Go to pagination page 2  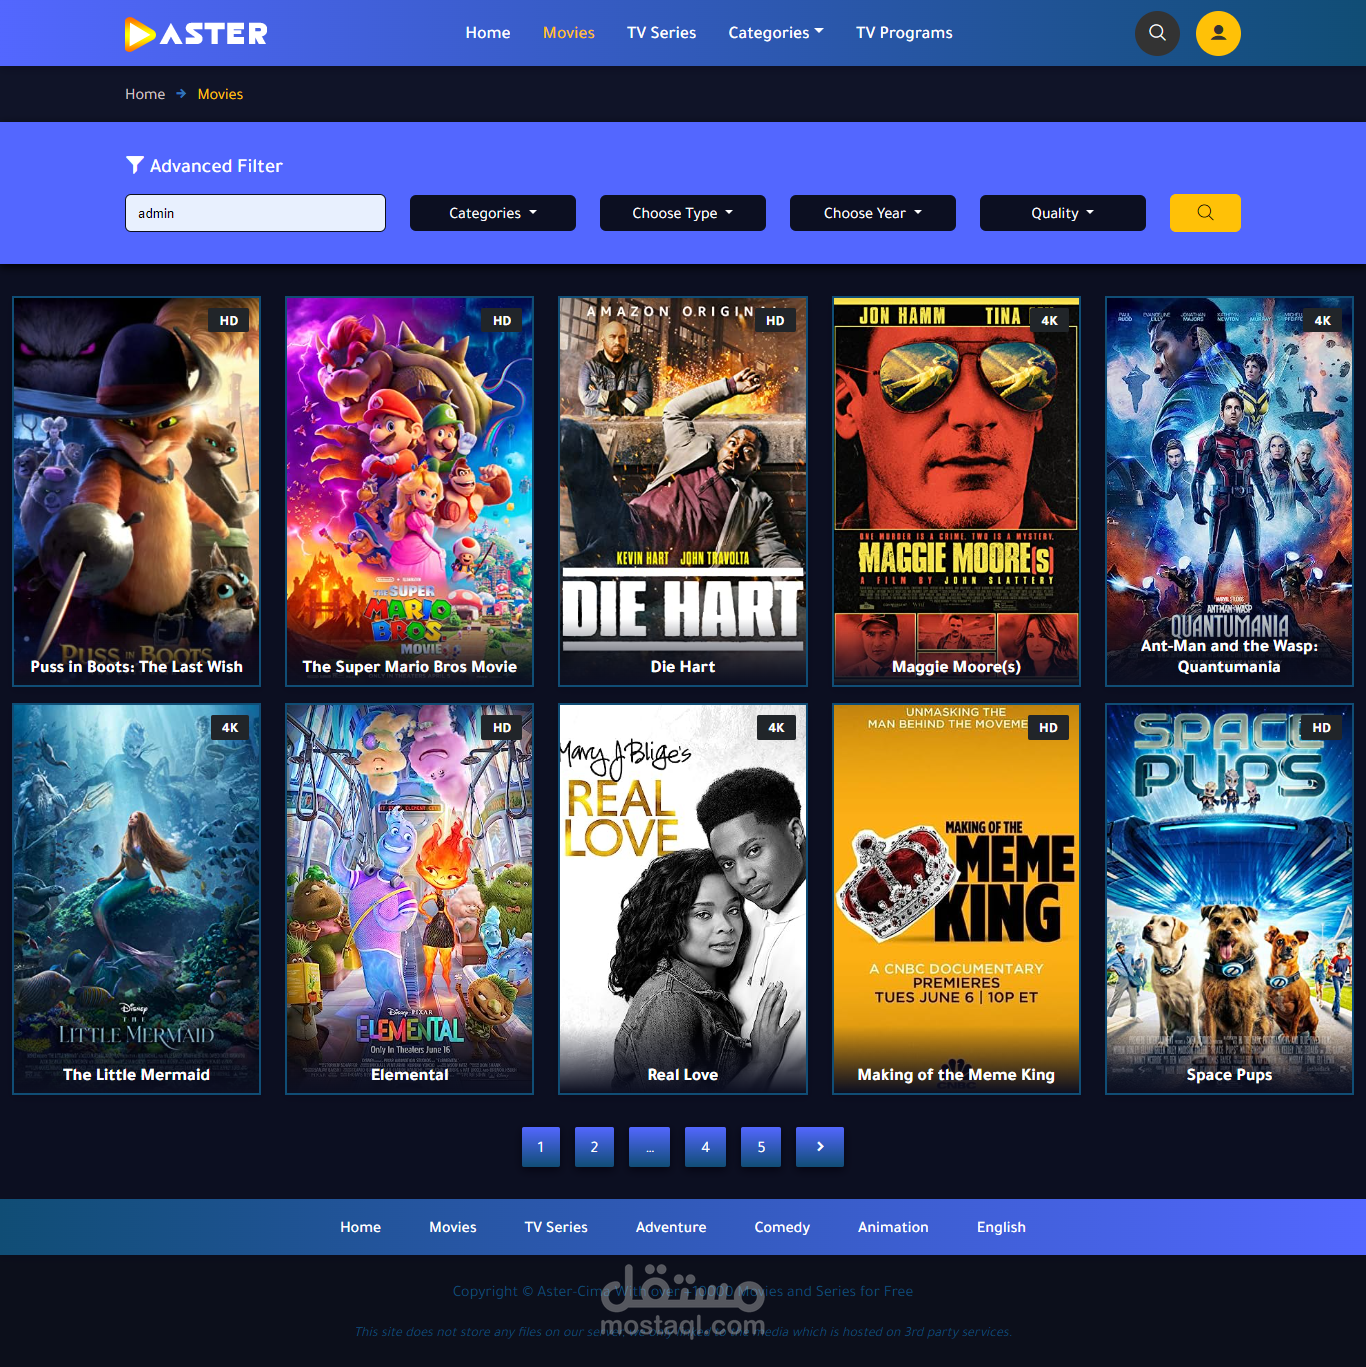tap(594, 1147)
